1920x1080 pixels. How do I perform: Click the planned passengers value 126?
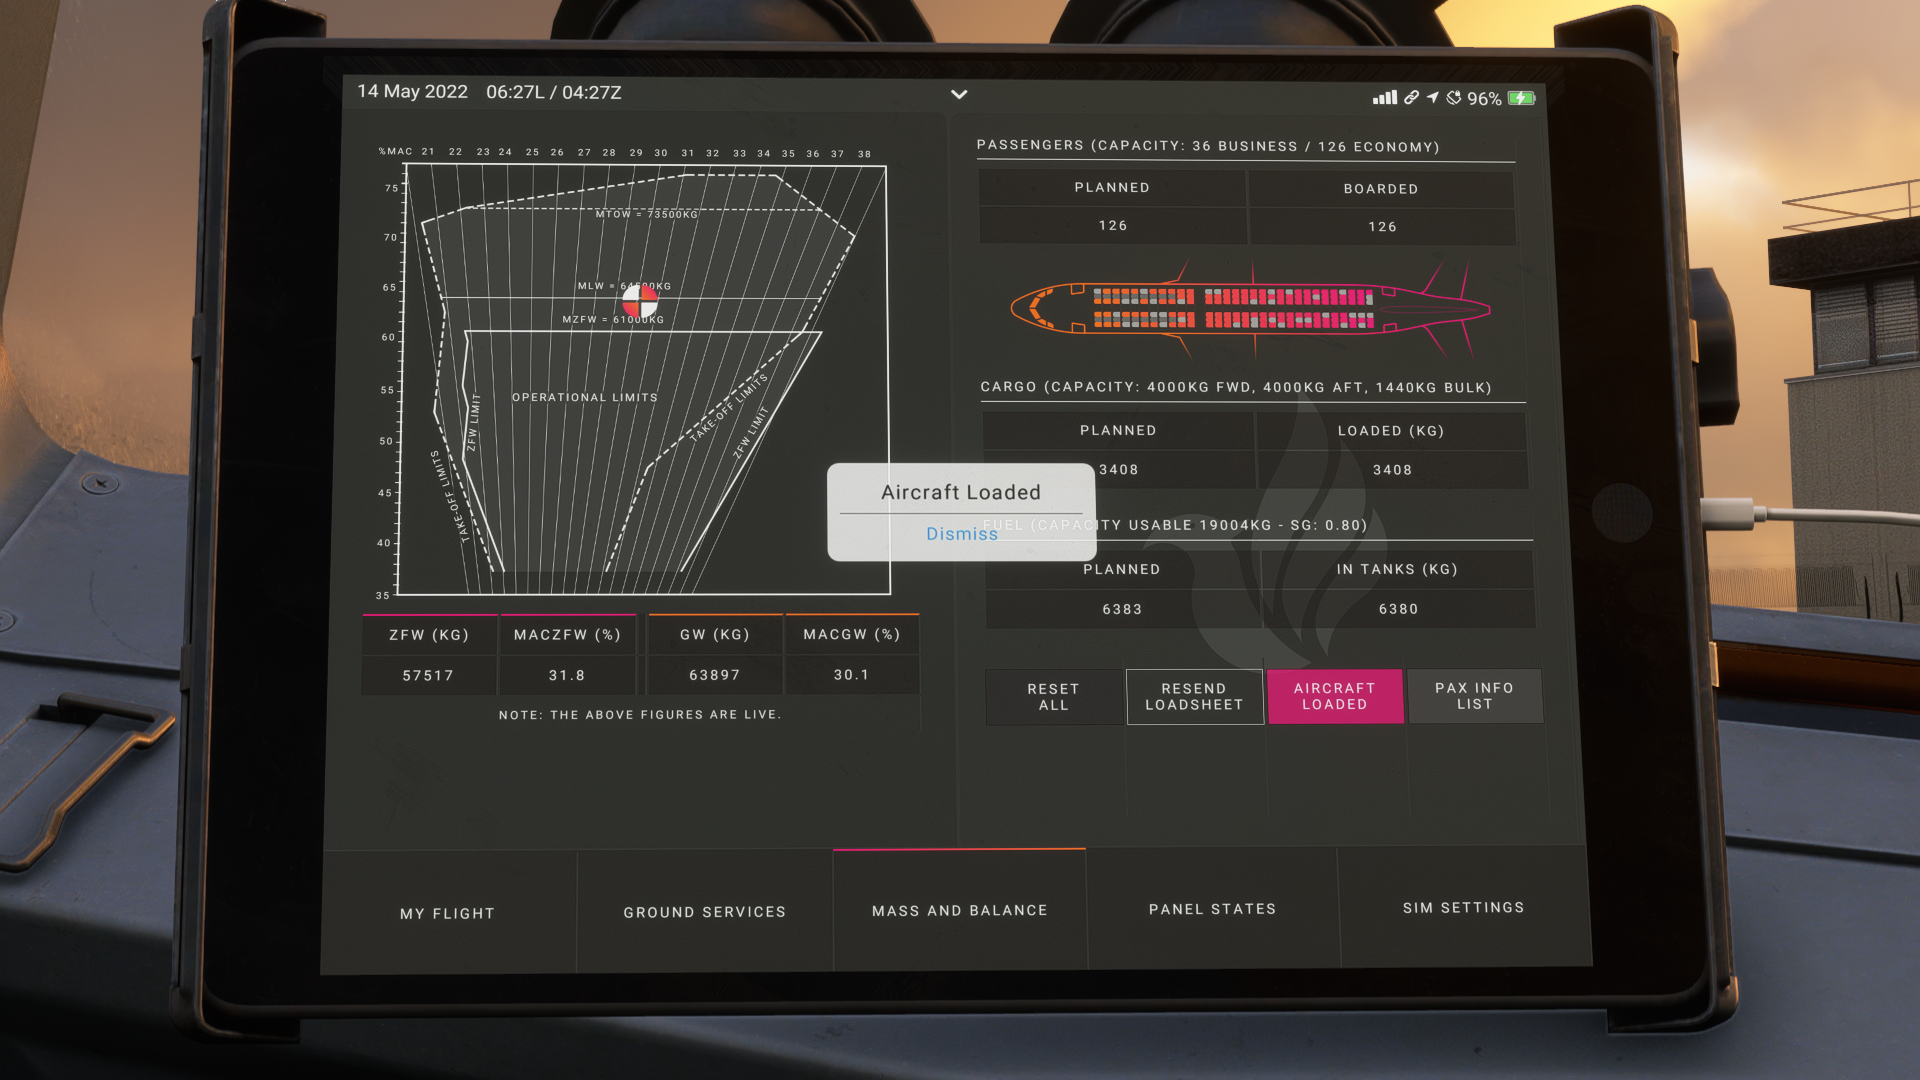(x=1112, y=226)
